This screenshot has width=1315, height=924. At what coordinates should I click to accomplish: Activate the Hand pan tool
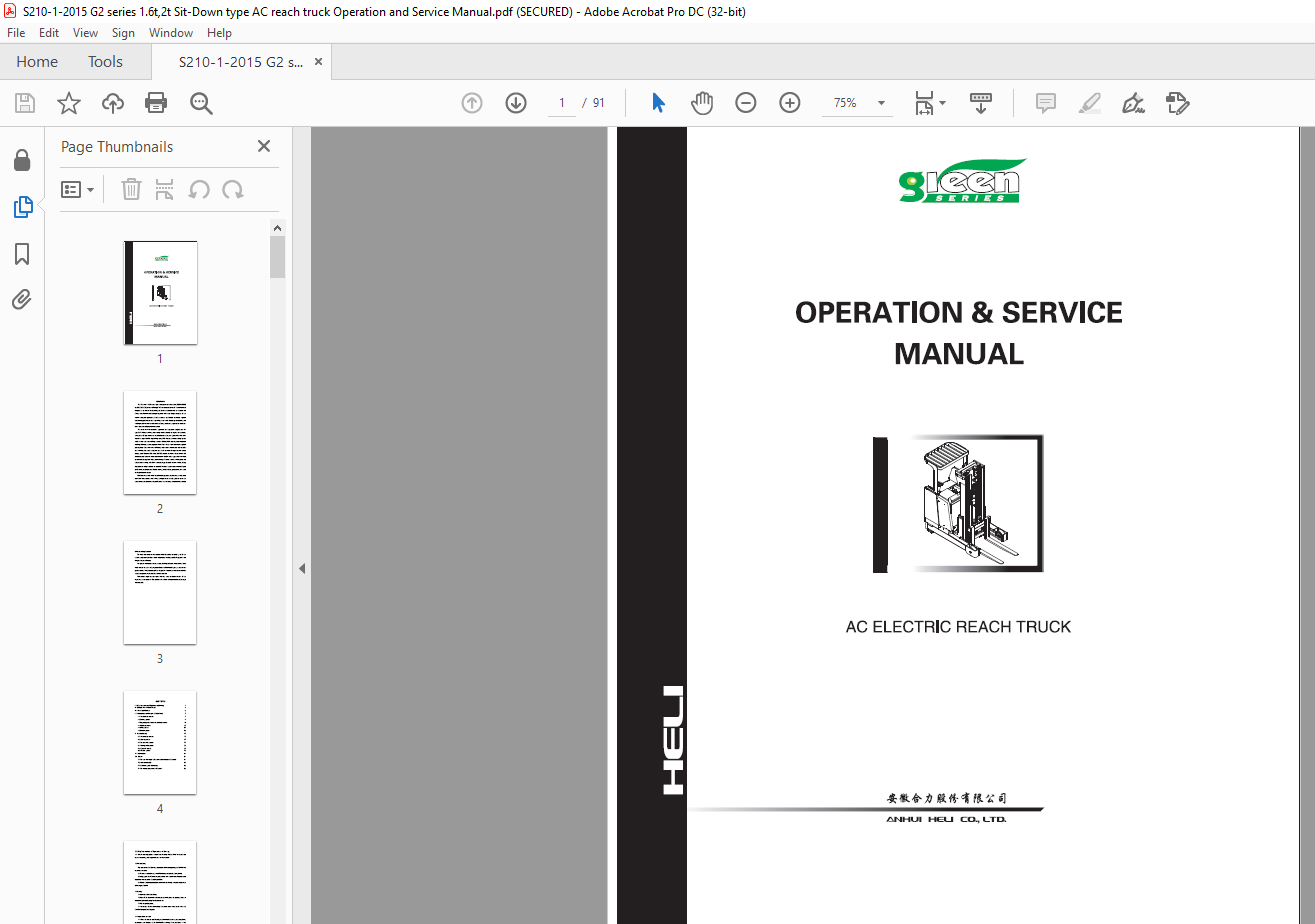coord(702,103)
